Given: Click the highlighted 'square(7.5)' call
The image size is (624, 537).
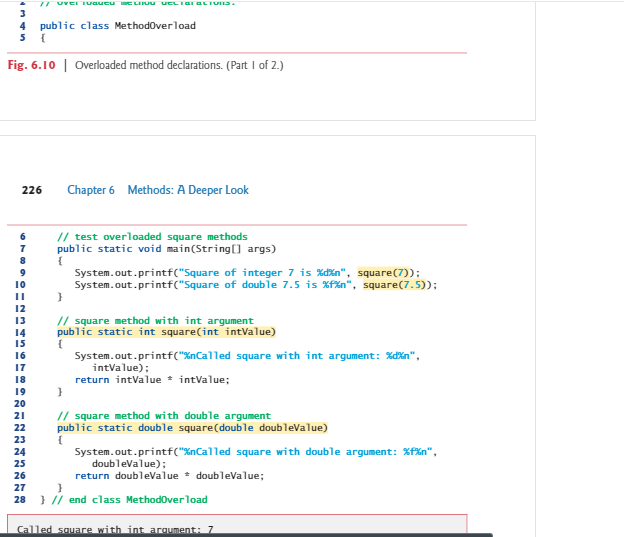Looking at the screenshot, I should [x=395, y=285].
